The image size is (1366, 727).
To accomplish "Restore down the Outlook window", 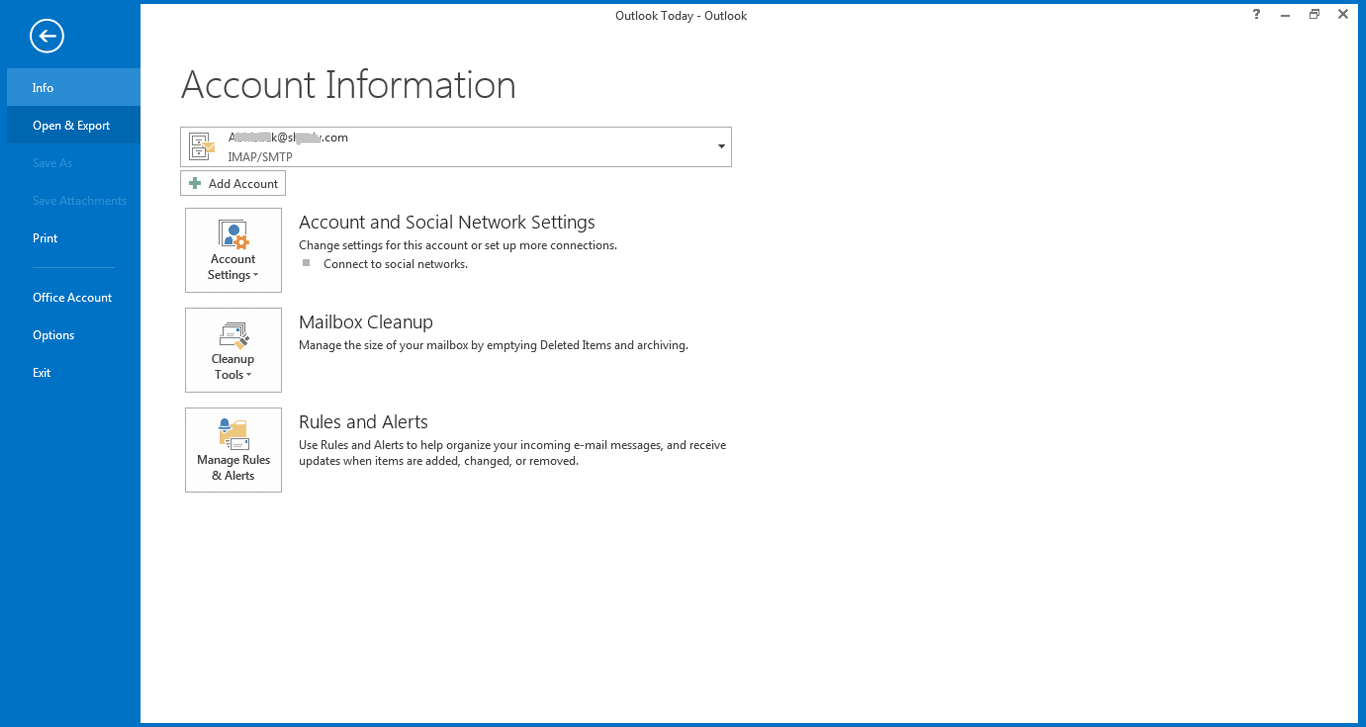I will (1314, 14).
